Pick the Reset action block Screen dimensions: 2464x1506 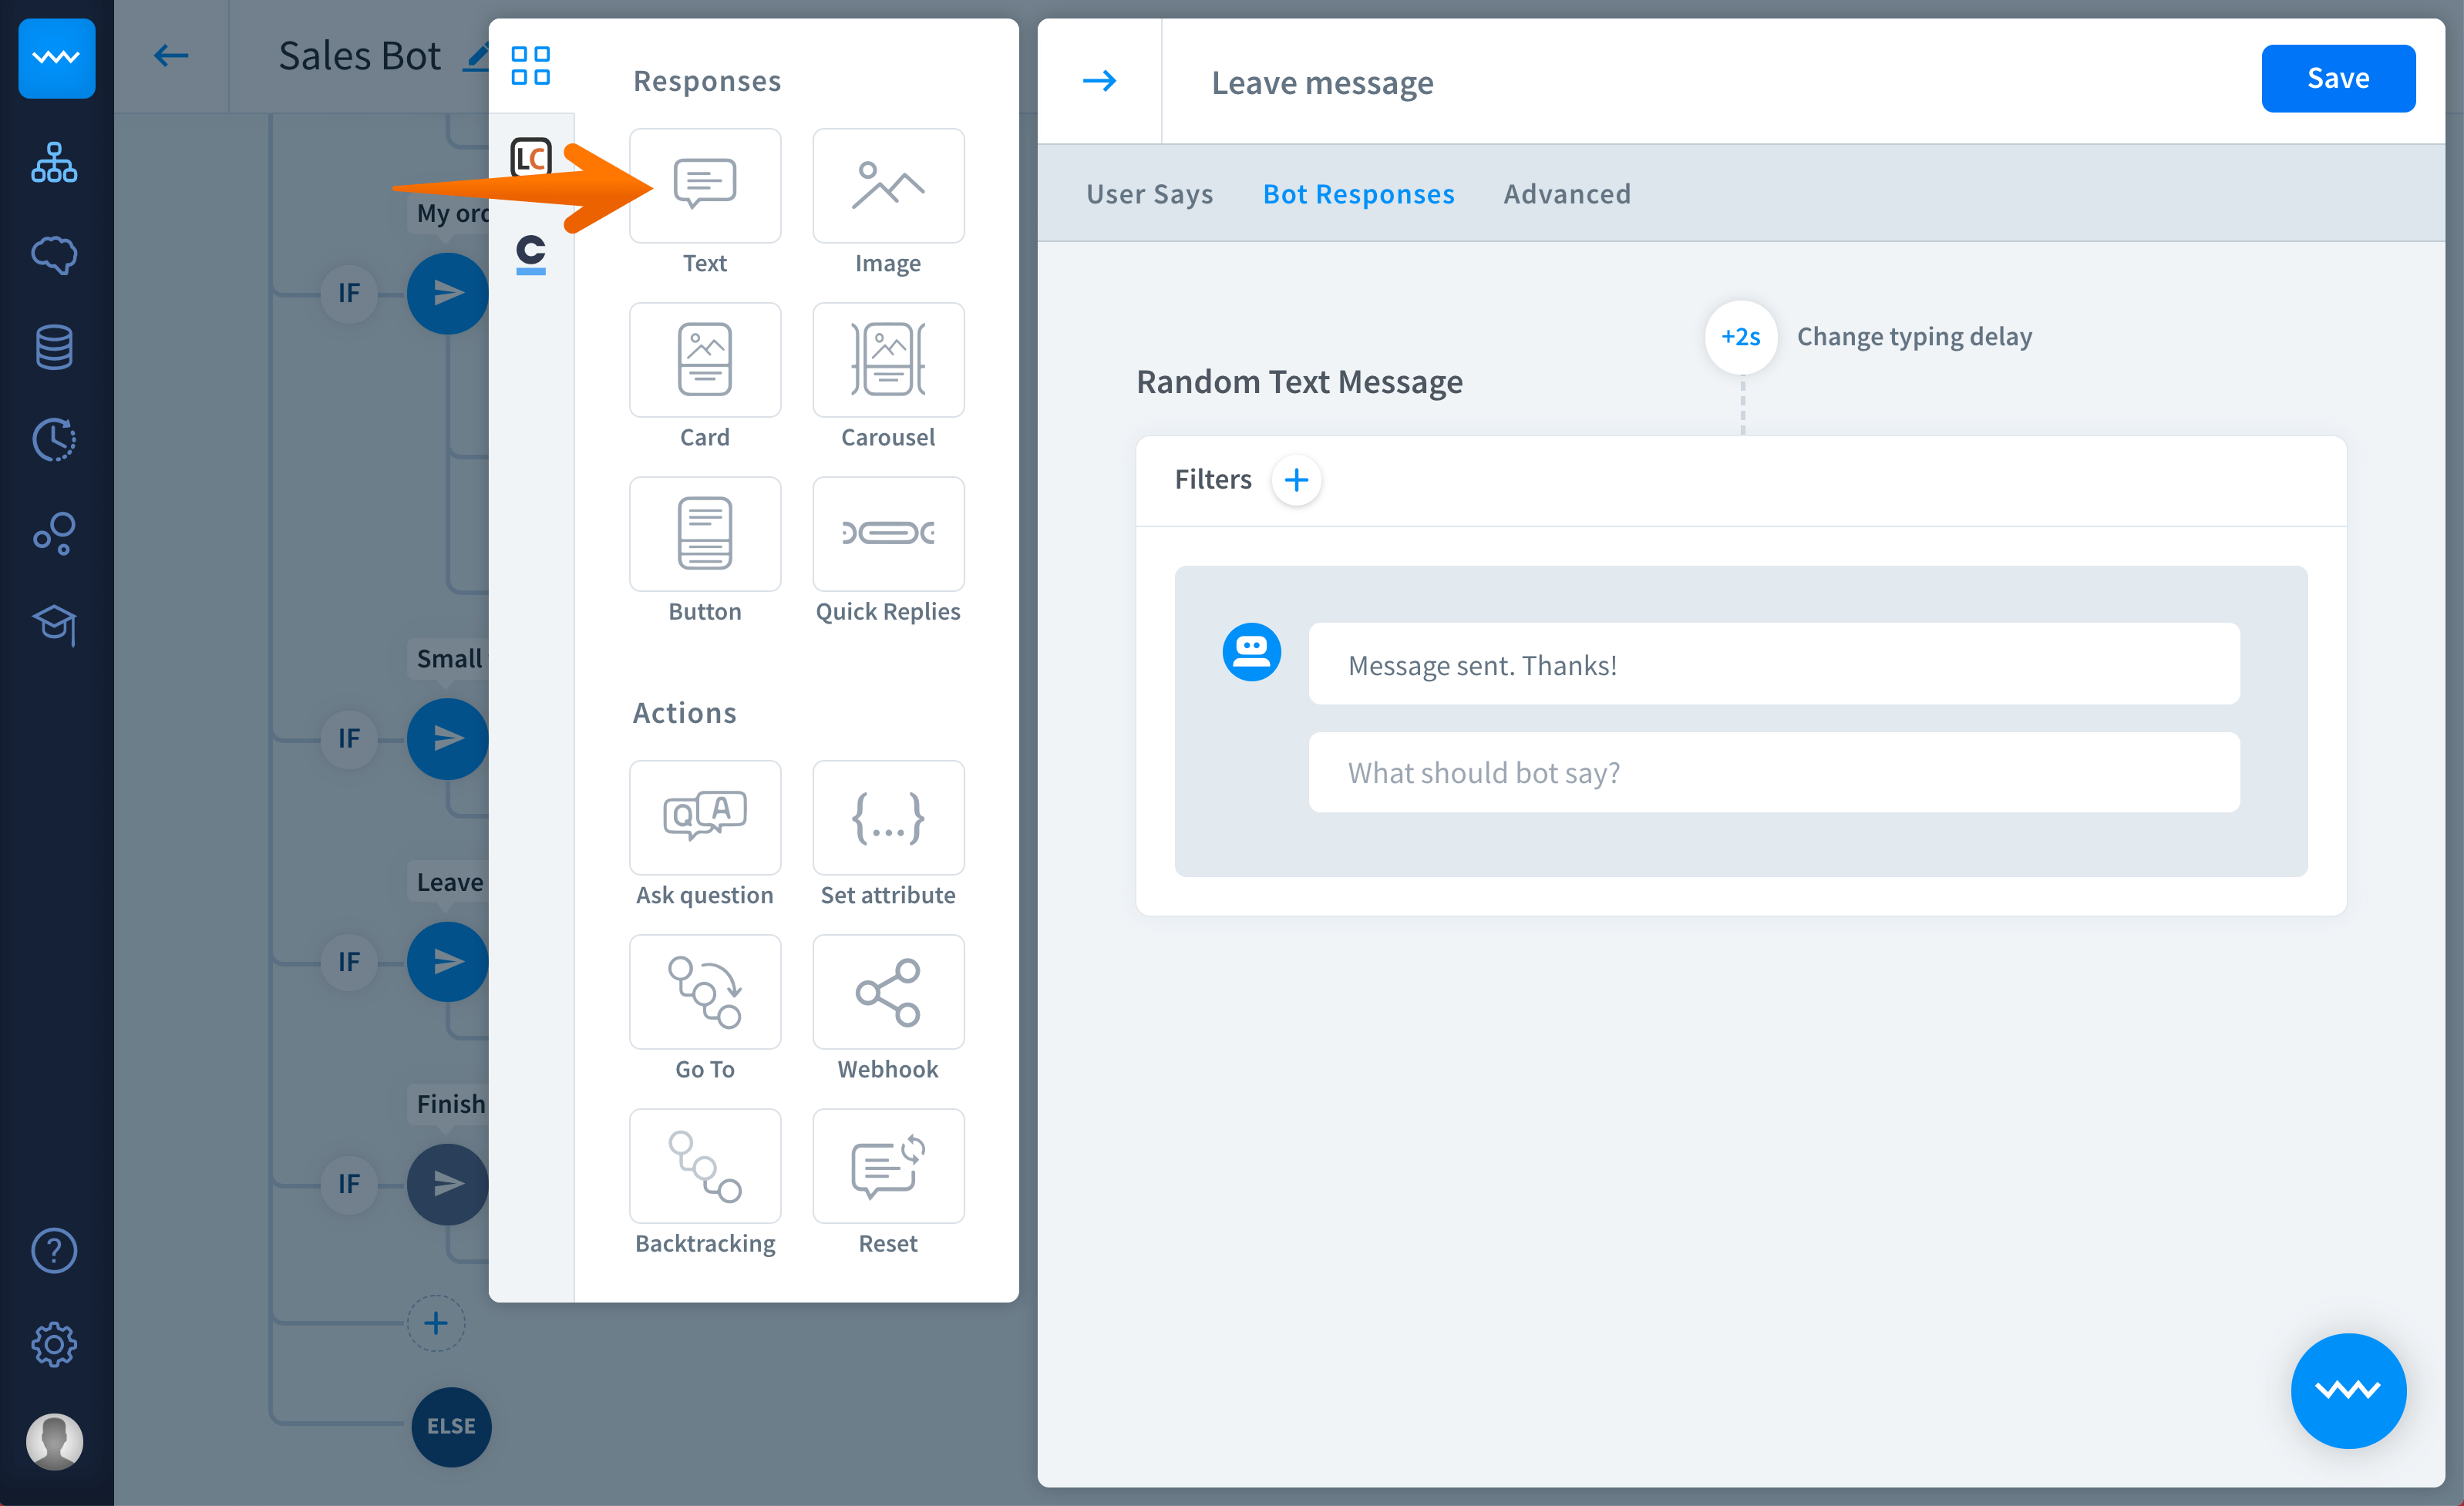tap(887, 1165)
